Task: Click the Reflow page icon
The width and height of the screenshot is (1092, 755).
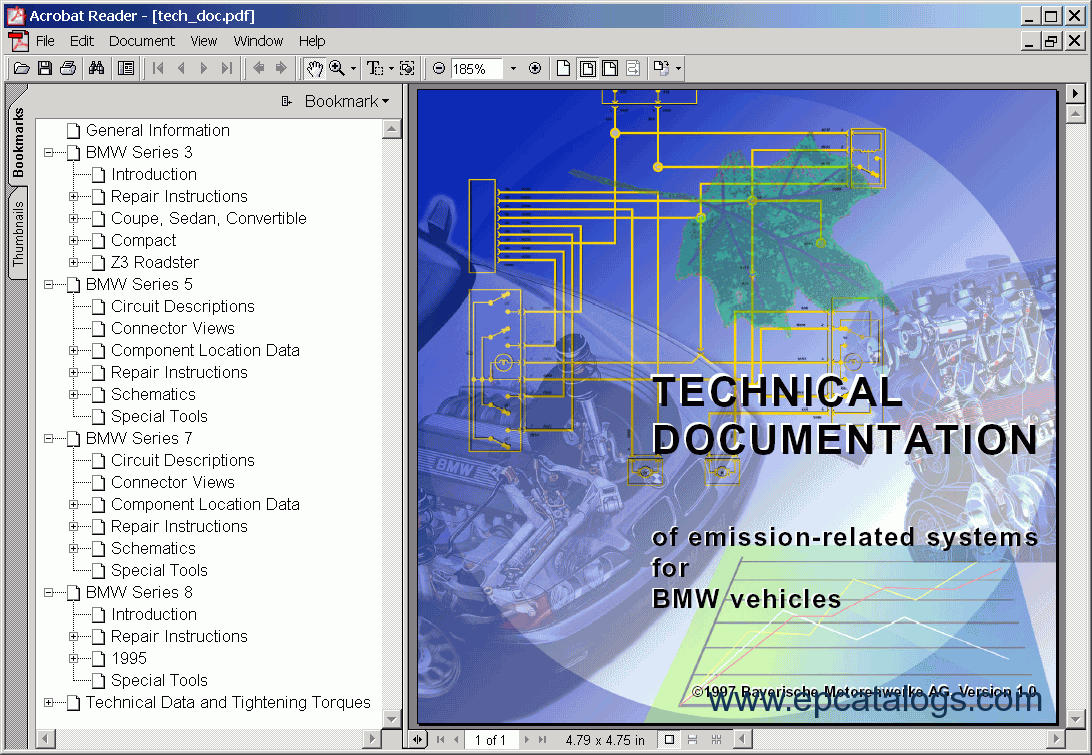Action: (x=632, y=68)
